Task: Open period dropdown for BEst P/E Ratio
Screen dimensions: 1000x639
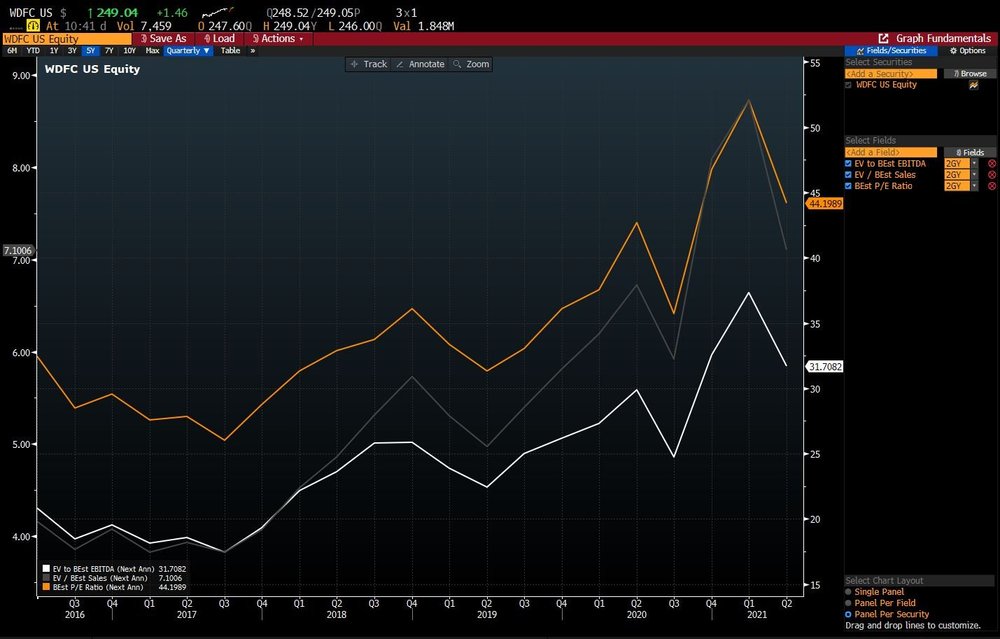Action: tap(974, 186)
